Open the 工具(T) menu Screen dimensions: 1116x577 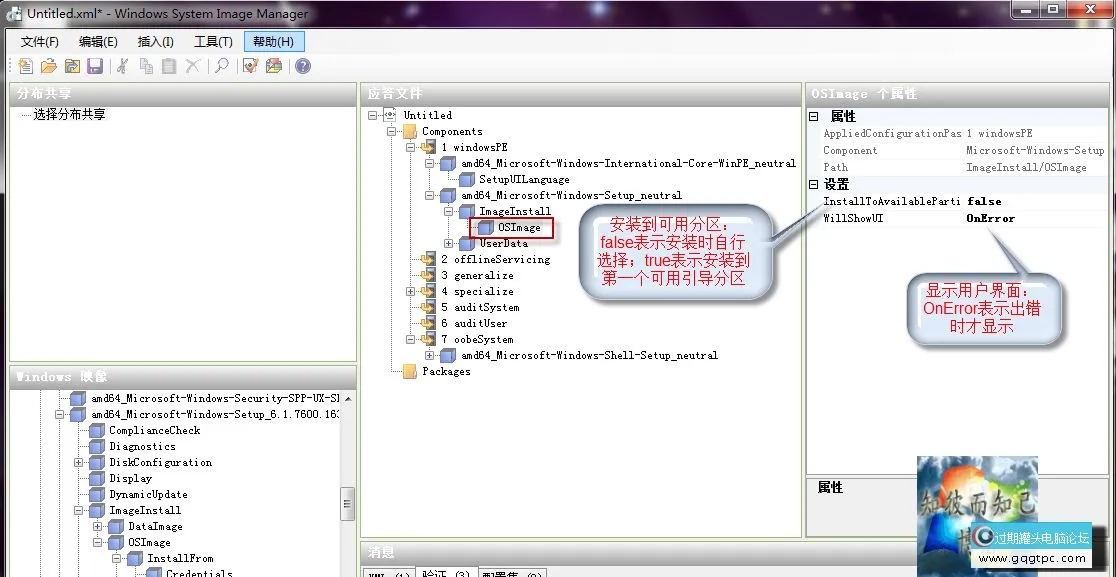pos(212,42)
